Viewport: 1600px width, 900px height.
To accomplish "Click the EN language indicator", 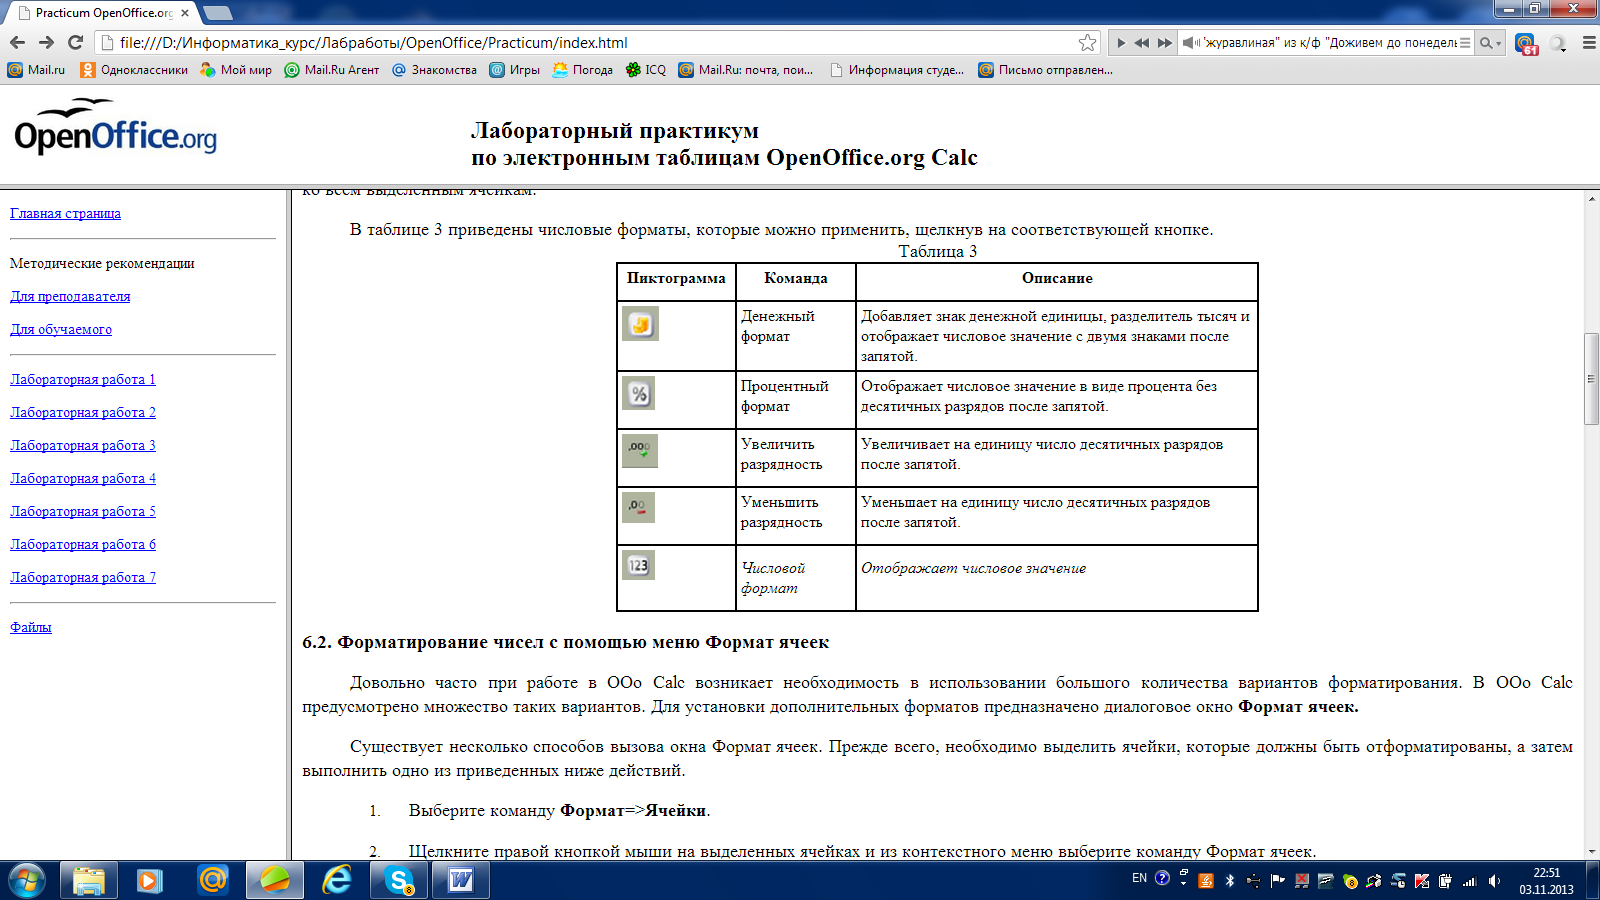I will [x=1139, y=879].
